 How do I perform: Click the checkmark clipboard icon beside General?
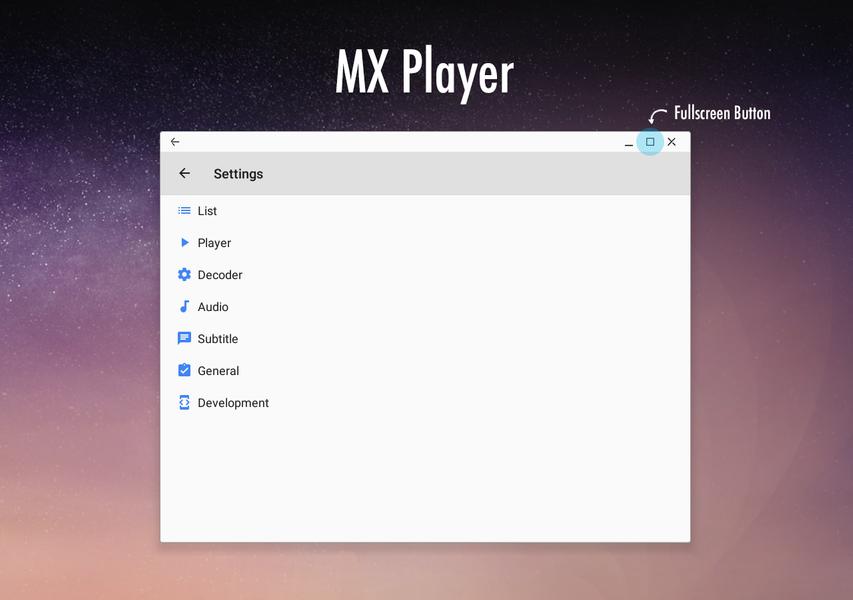184,370
